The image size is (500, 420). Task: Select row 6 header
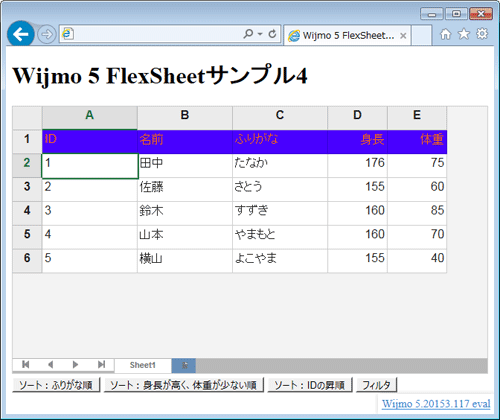[x=27, y=261]
